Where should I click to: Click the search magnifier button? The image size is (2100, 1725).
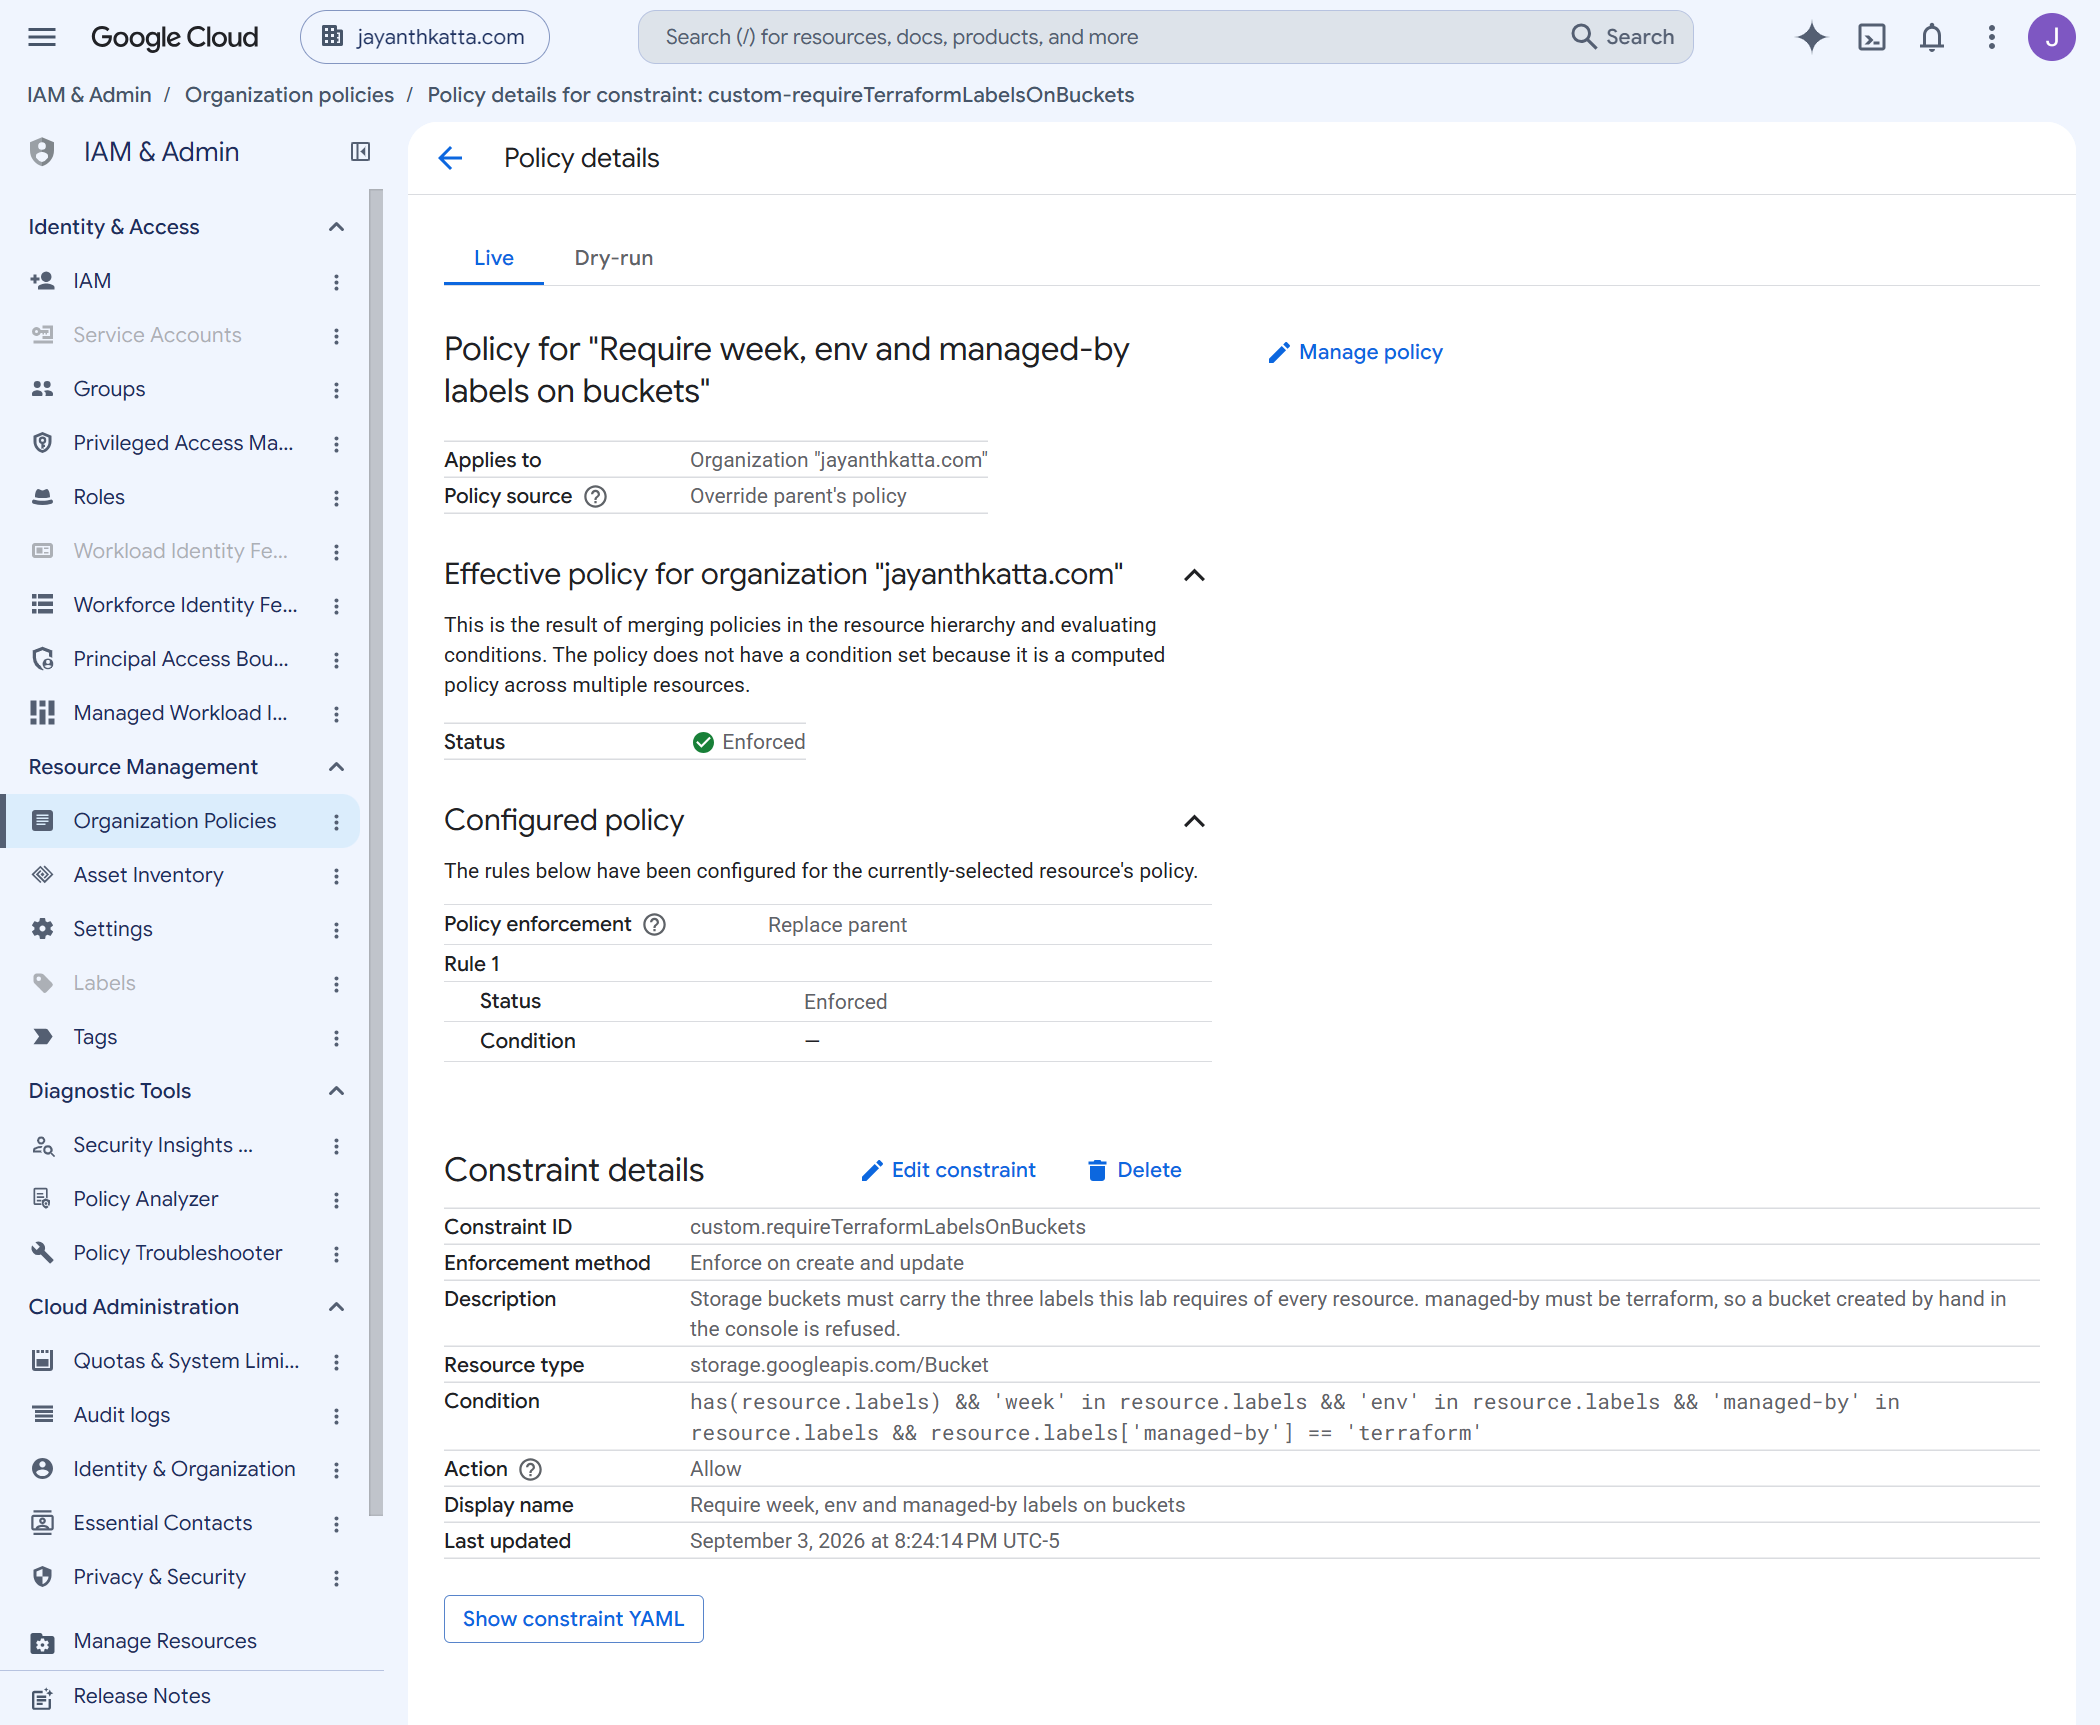point(1622,37)
